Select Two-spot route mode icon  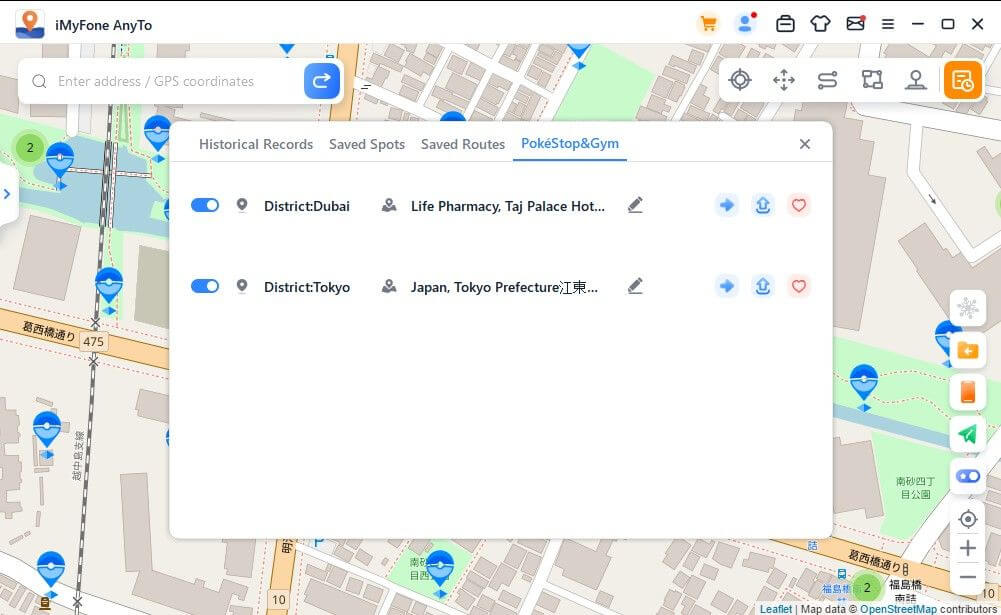click(827, 80)
